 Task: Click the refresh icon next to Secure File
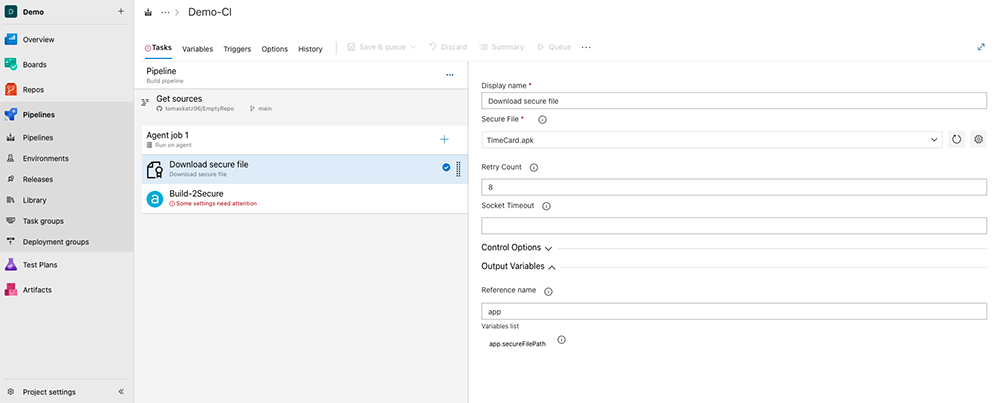956,140
